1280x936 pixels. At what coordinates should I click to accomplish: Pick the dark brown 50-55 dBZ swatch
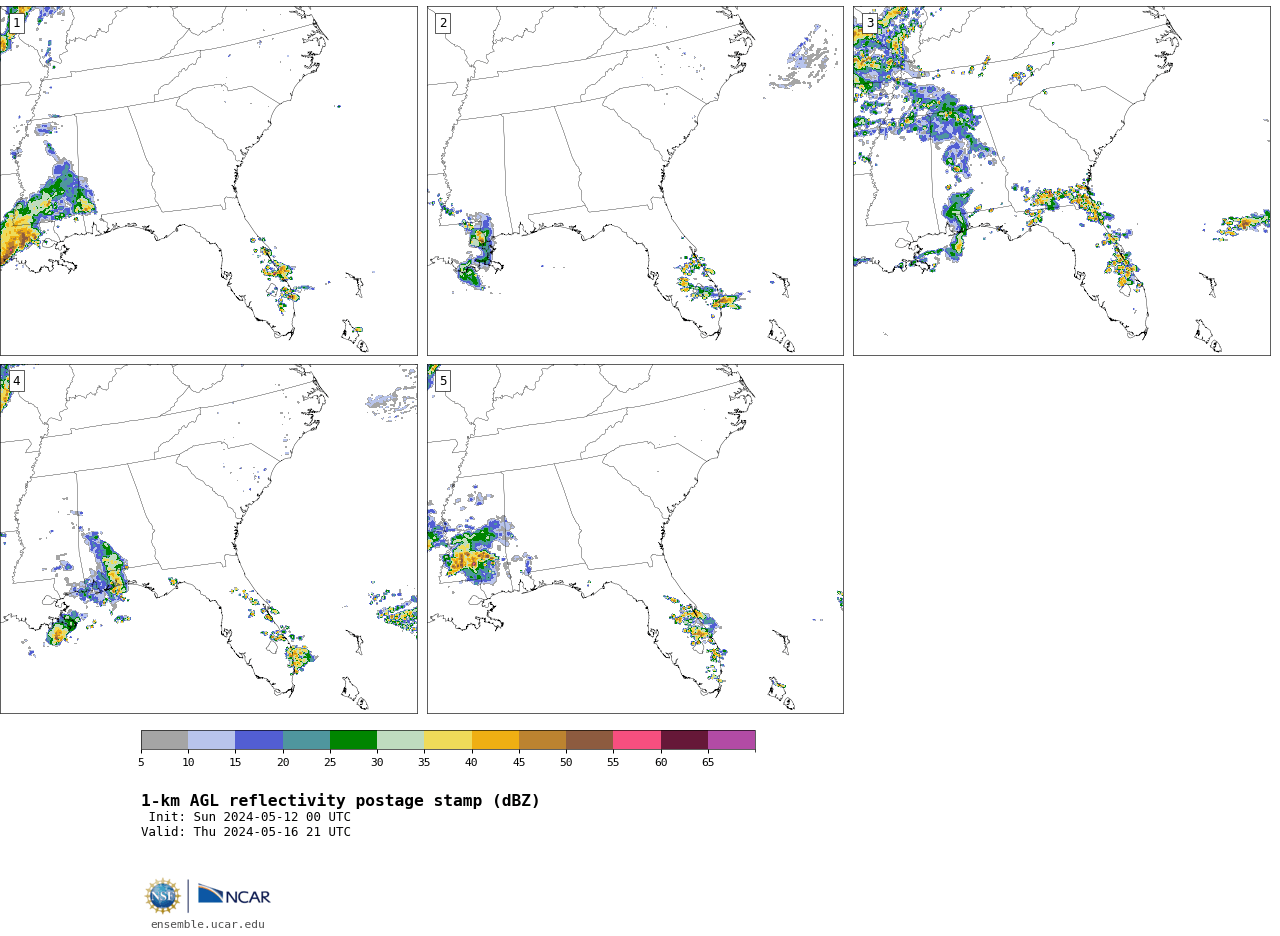590,740
